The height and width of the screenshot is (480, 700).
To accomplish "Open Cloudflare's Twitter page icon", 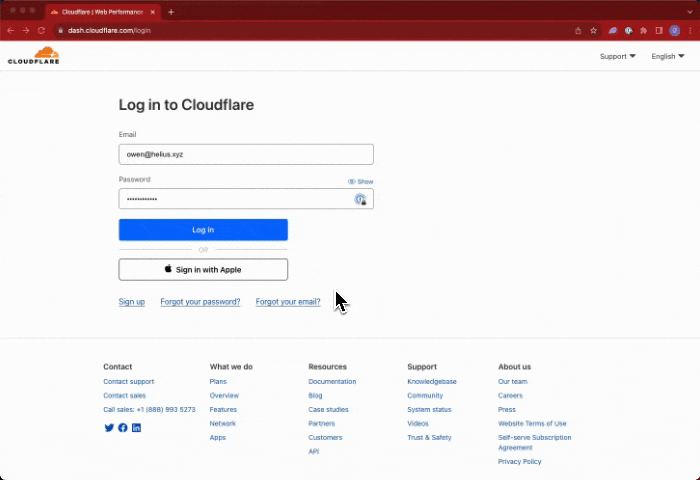I will (109, 428).
